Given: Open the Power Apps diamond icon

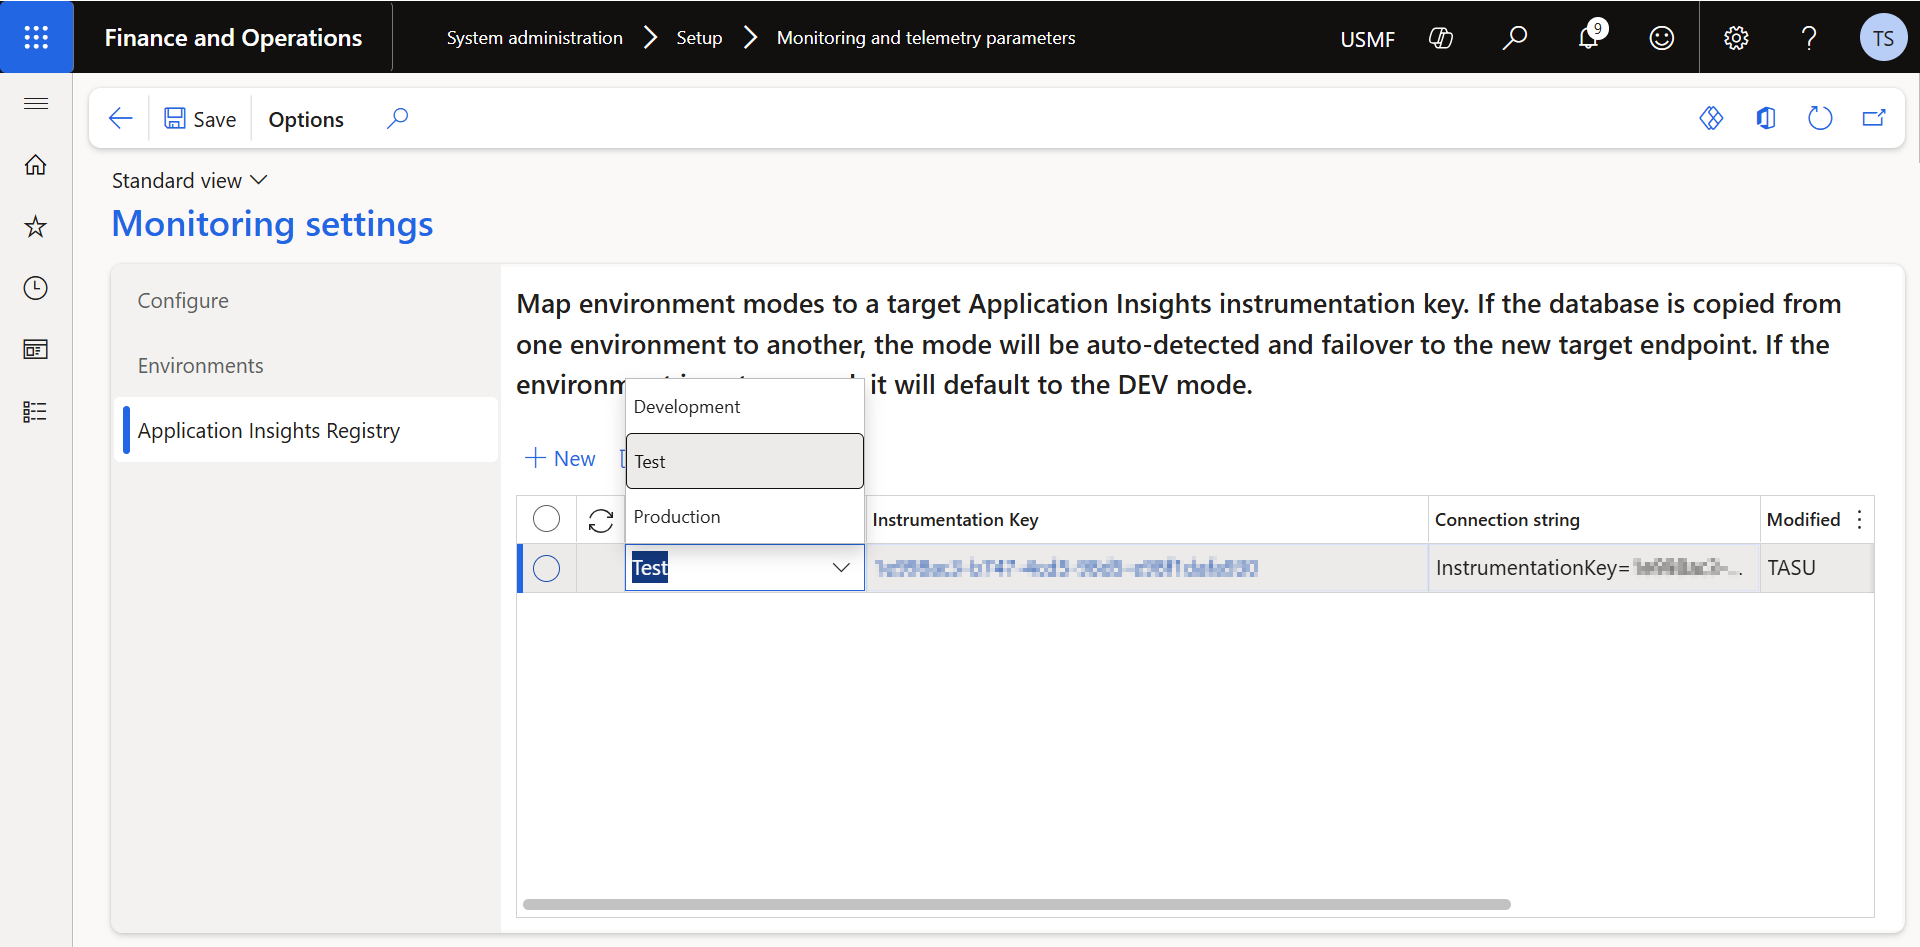Looking at the screenshot, I should pos(1711,119).
